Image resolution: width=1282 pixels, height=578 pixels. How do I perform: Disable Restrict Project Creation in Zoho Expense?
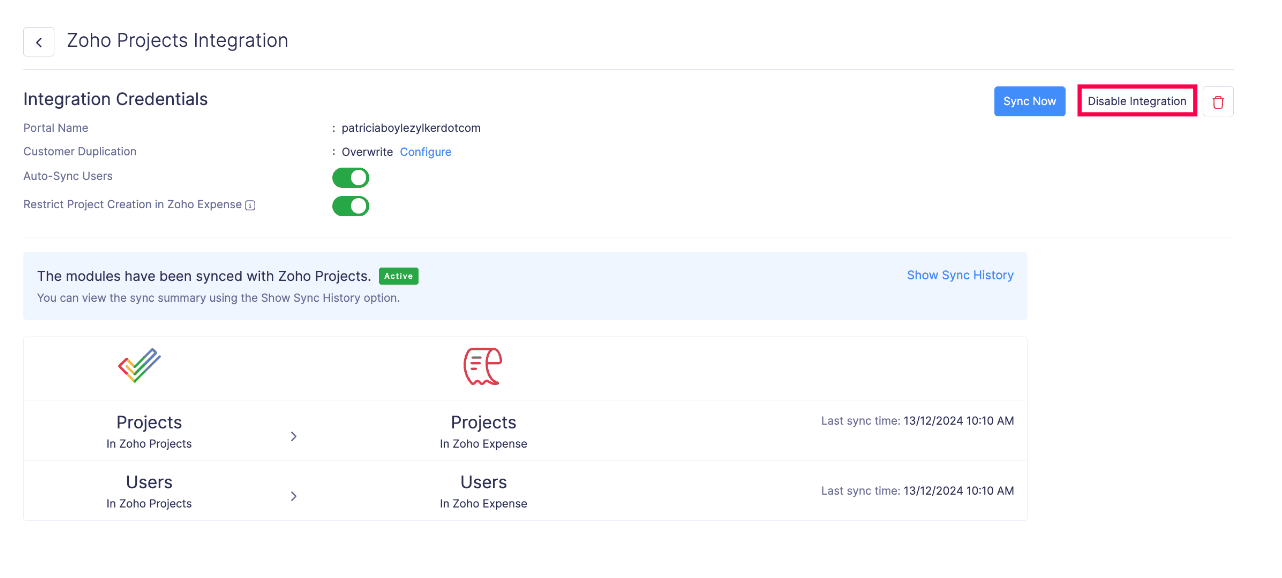(350, 205)
